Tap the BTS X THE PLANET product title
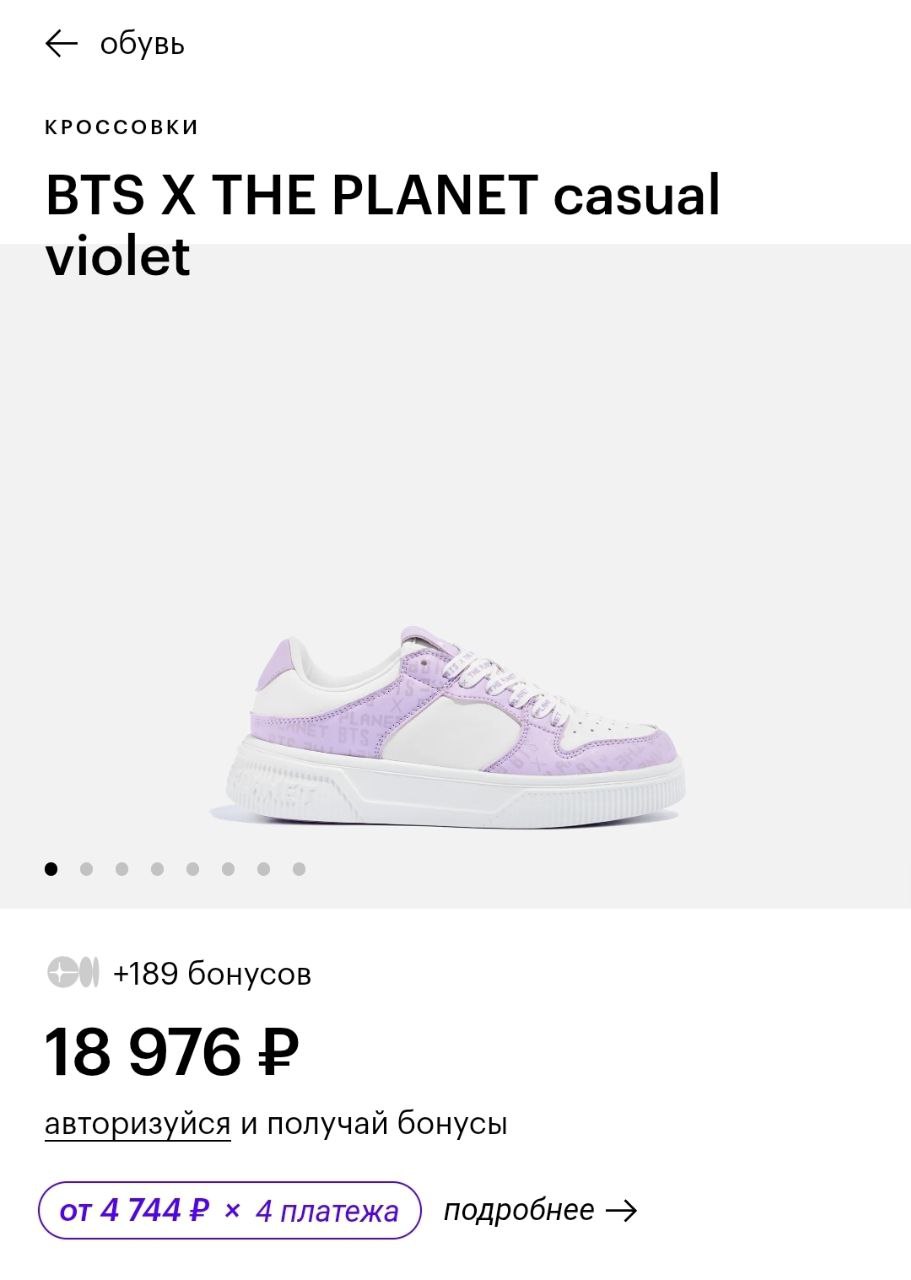This screenshot has height=1280, width=911. (x=383, y=225)
